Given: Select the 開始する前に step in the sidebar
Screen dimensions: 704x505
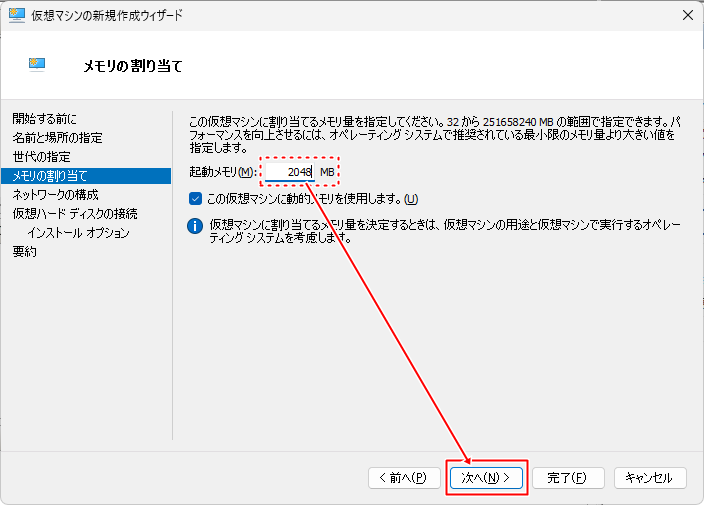Looking at the screenshot, I should 44,119.
